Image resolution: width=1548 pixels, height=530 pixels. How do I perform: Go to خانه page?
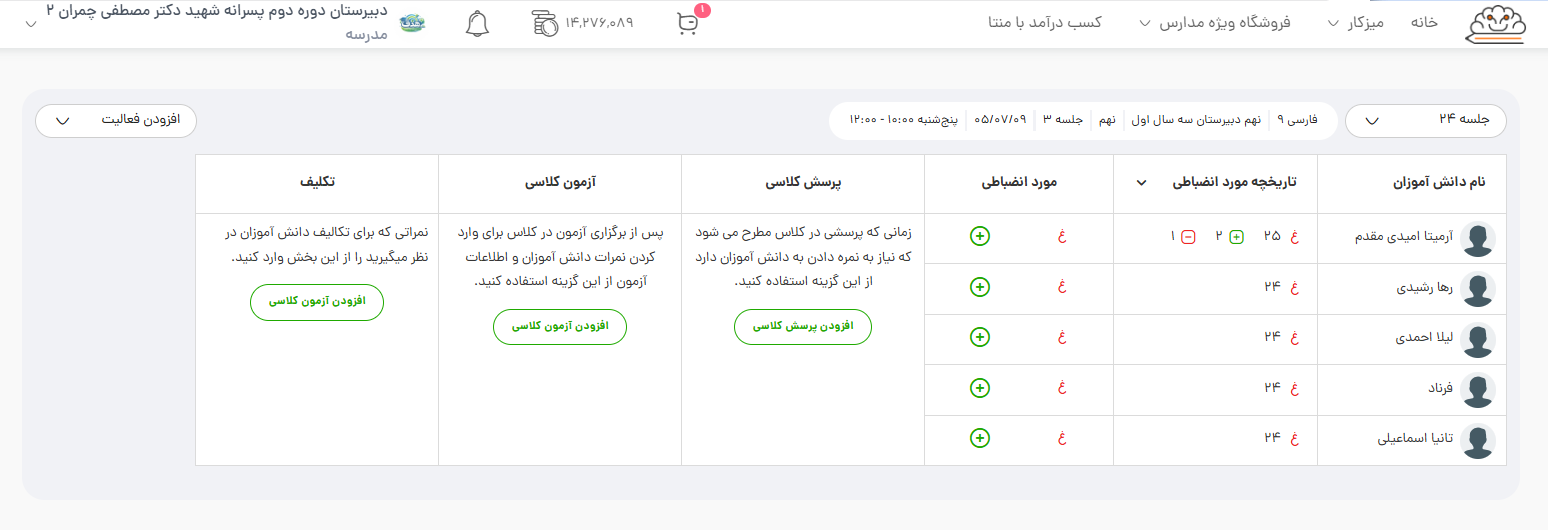point(1424,22)
